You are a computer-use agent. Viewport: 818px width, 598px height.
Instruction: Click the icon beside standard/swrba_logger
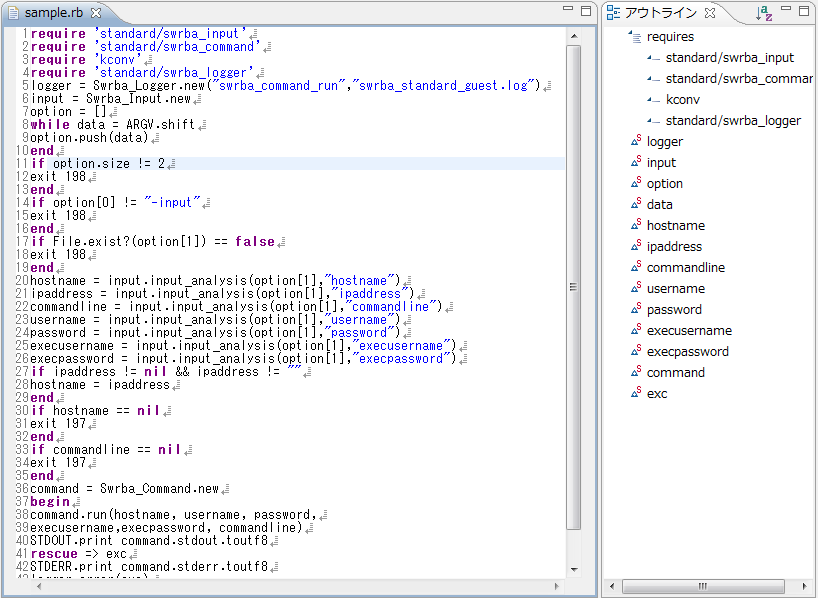tap(653, 120)
